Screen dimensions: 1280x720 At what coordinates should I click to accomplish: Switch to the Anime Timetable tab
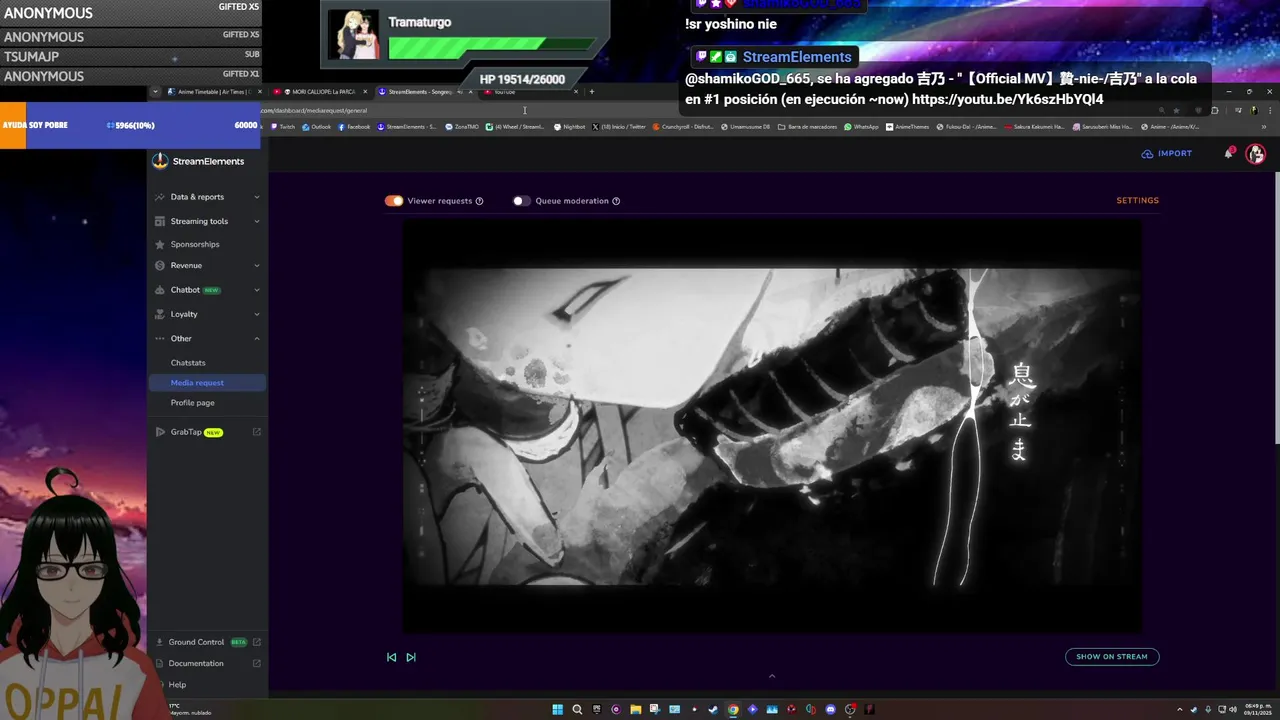coord(213,91)
